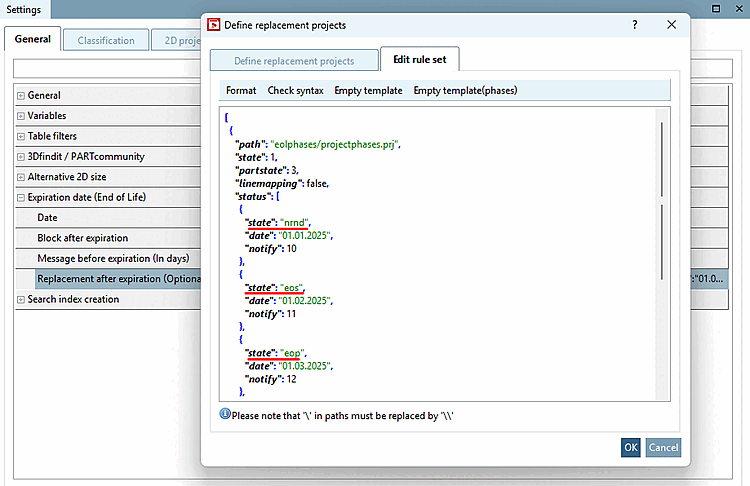Click the Search index creation label
Screen dimensions: 750x486
coord(73,299)
